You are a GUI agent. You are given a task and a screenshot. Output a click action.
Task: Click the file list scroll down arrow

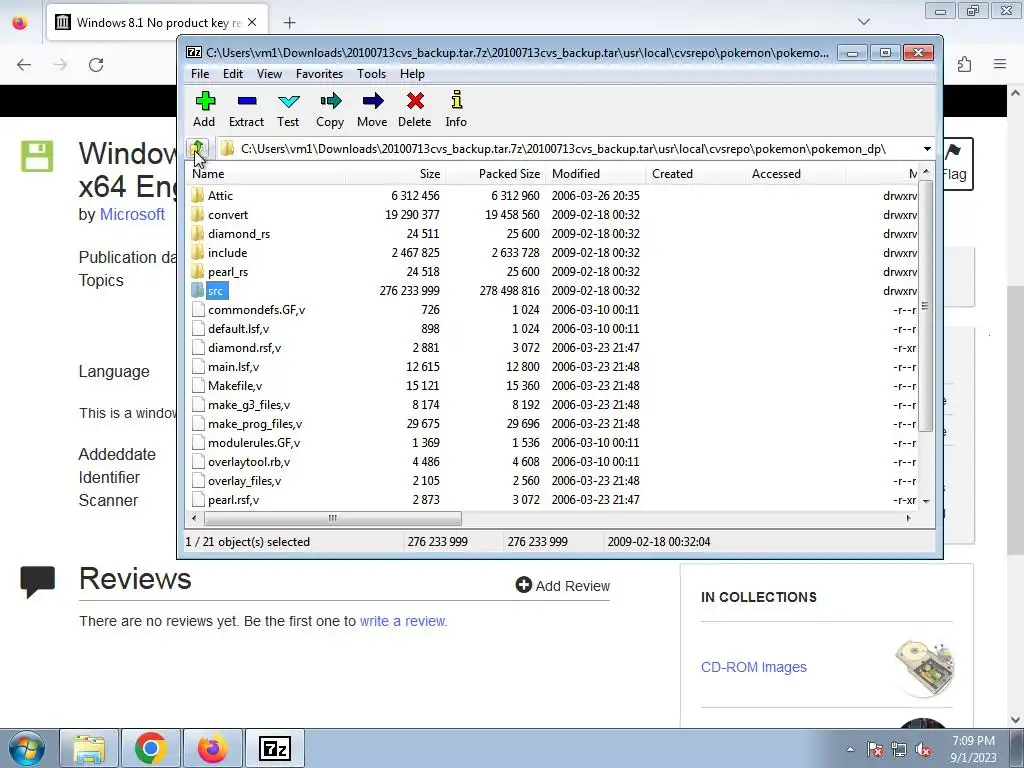coord(925,502)
